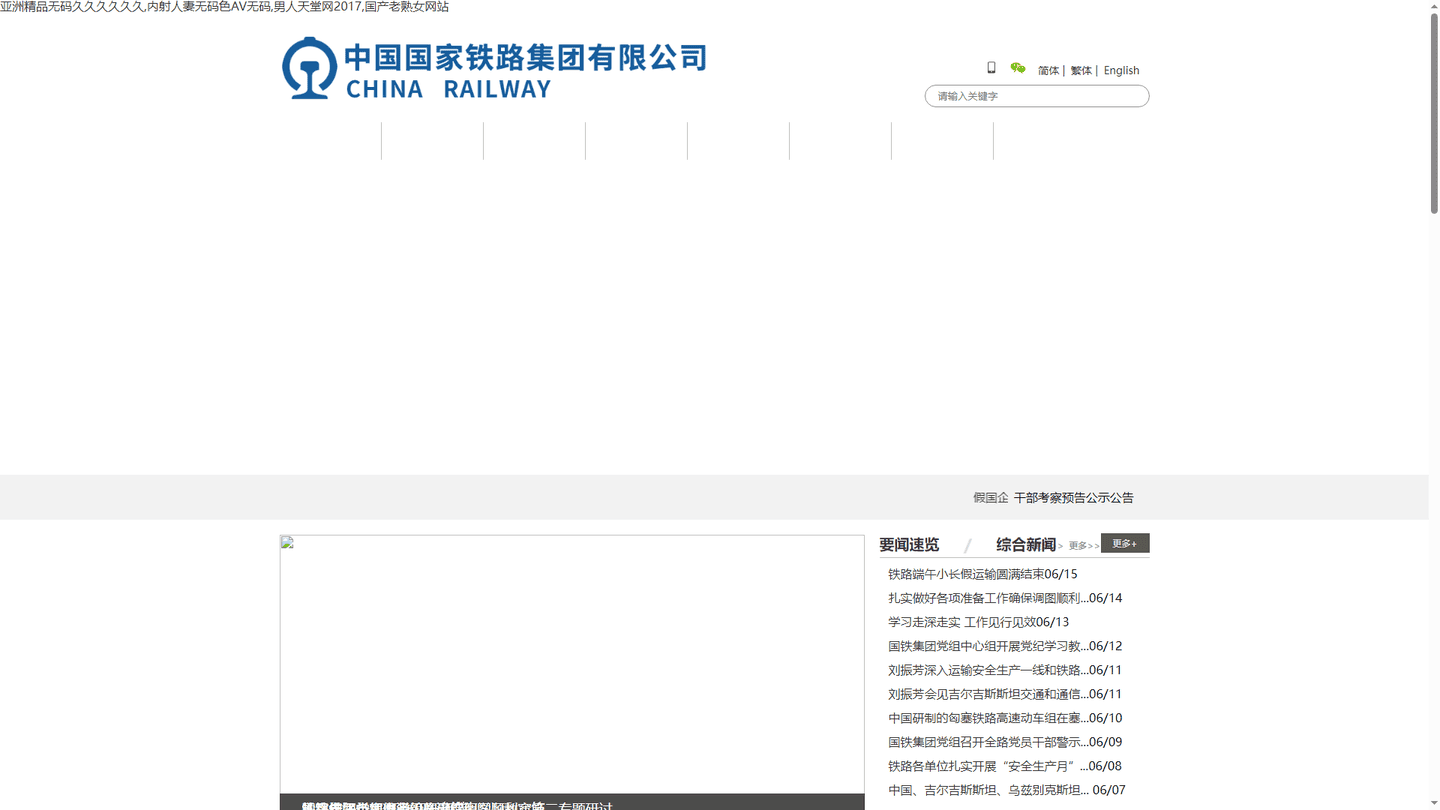The image size is (1440, 810).
Task: Click the dark 更多+ button
Action: pos(1125,543)
